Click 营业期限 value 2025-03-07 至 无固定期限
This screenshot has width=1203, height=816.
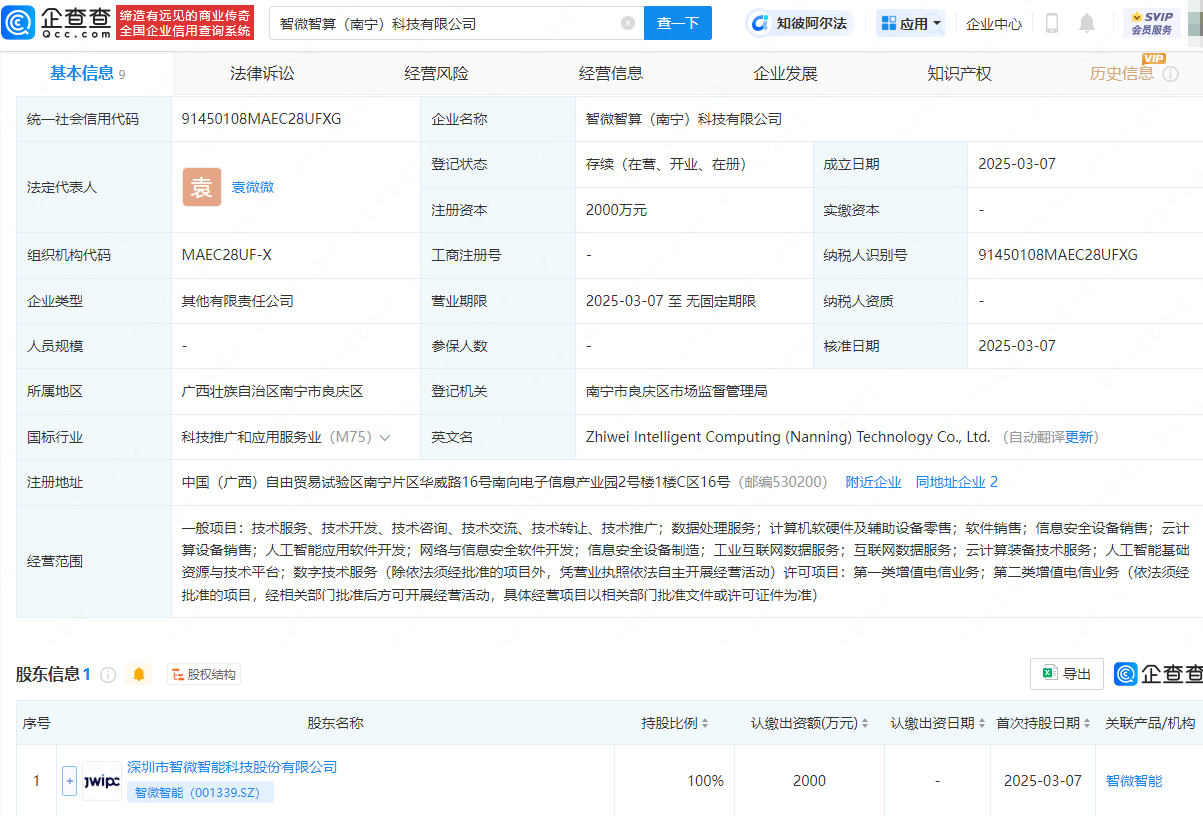(x=671, y=301)
